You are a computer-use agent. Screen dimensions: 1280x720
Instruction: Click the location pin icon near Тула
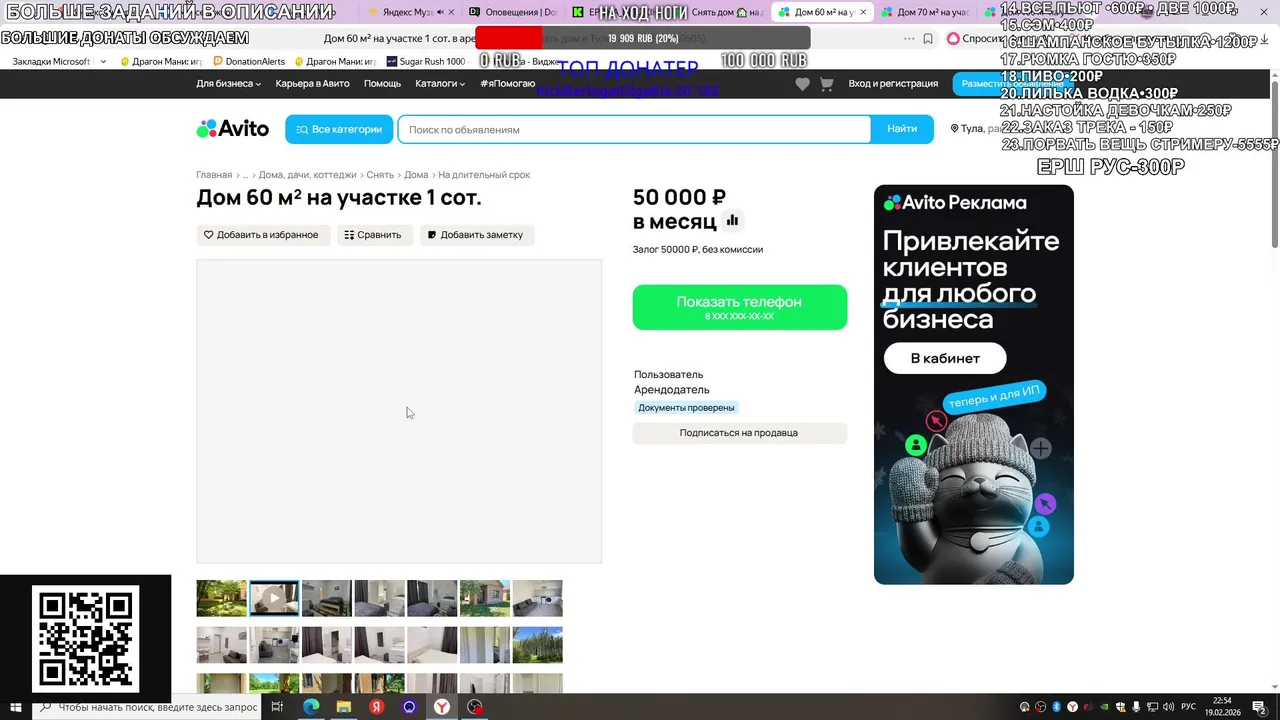click(954, 129)
